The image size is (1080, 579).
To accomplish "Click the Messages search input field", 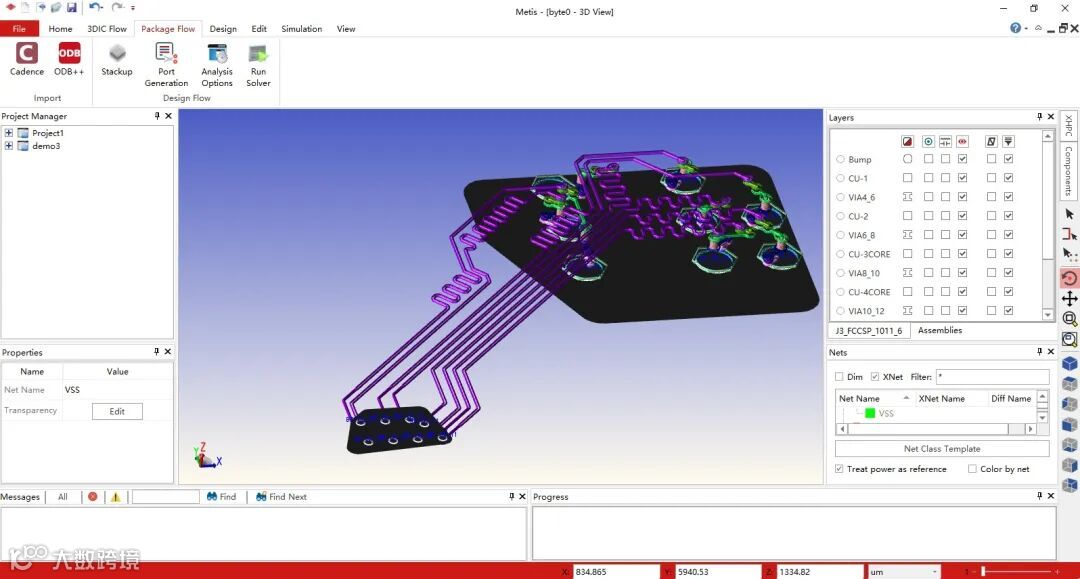I will tap(165, 496).
